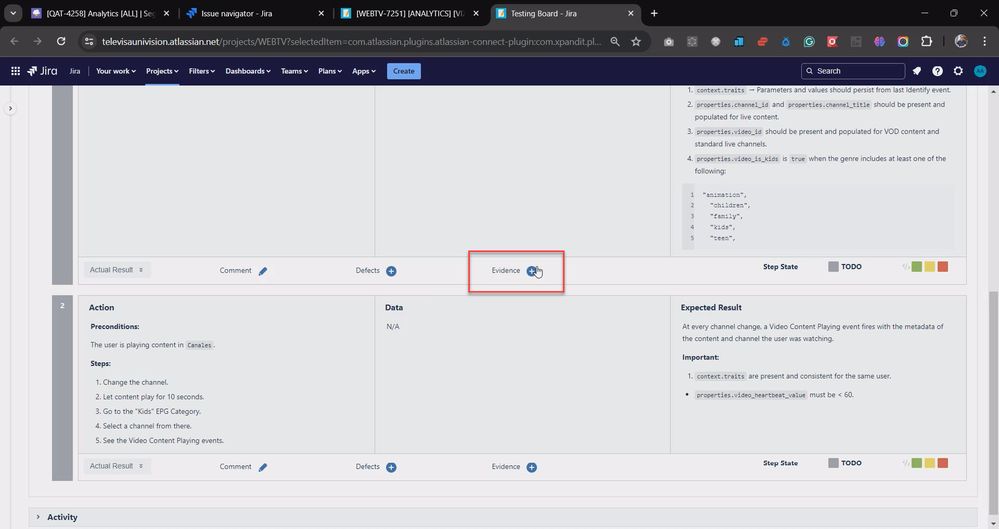Set step 2 state to green pass
The height and width of the screenshot is (529, 999).
coord(916,463)
